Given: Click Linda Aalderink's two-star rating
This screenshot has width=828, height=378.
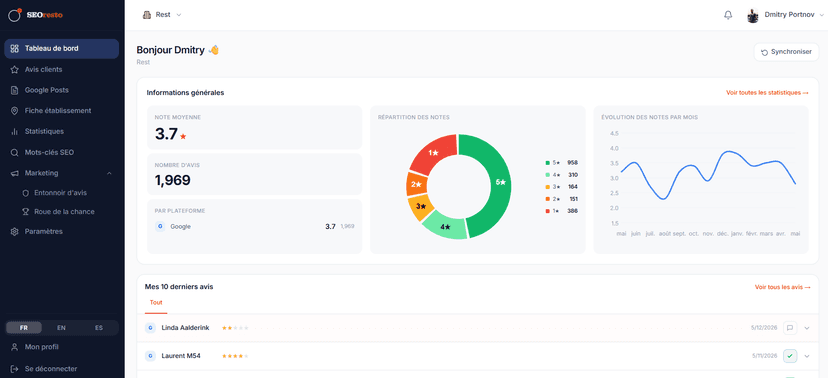Looking at the screenshot, I should (235, 328).
